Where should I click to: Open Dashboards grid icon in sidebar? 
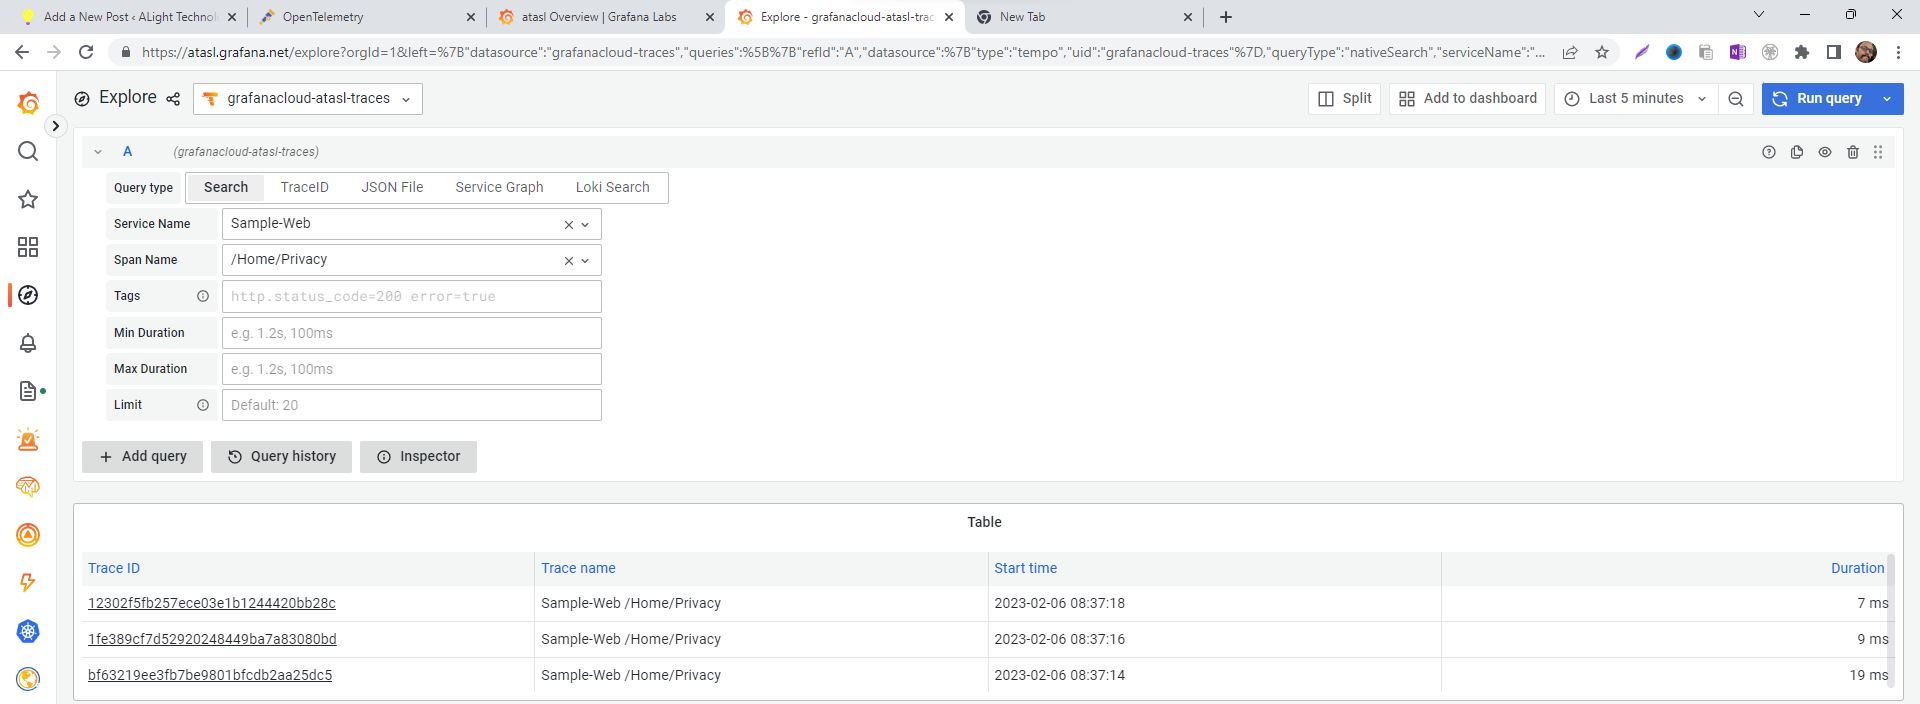pyautogui.click(x=28, y=247)
